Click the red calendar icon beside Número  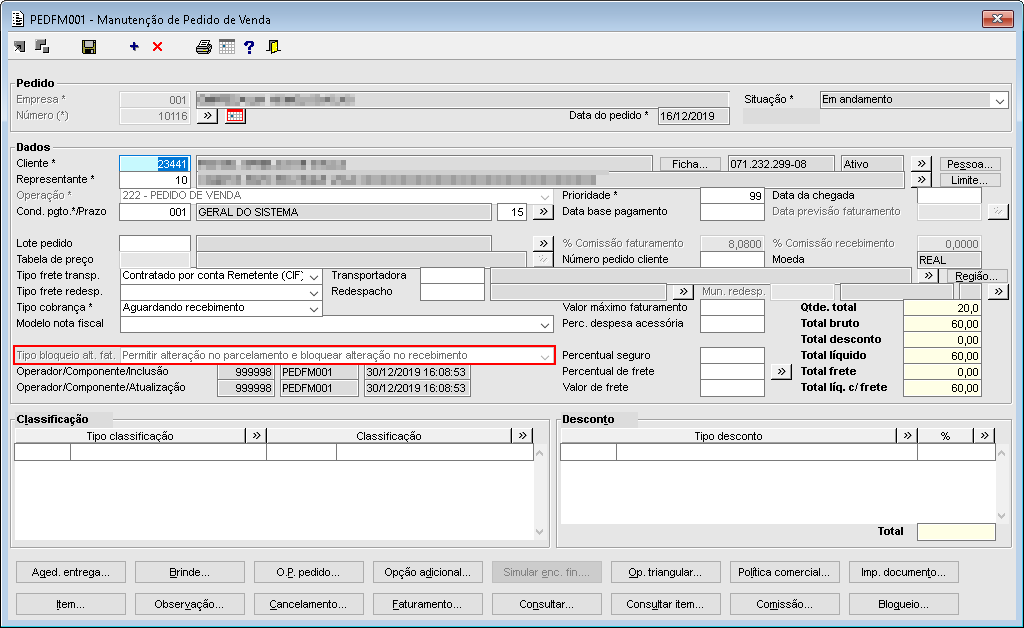click(x=235, y=116)
